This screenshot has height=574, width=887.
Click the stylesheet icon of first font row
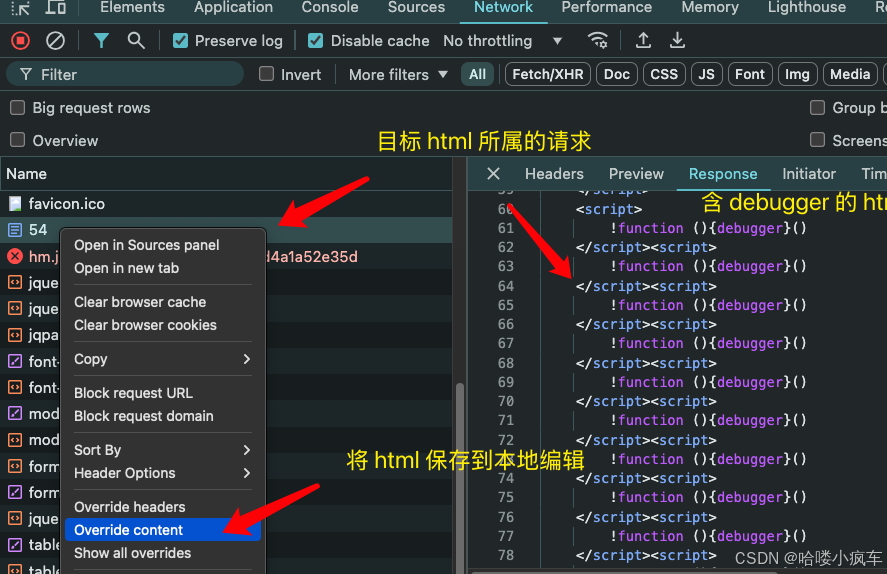coord(15,361)
